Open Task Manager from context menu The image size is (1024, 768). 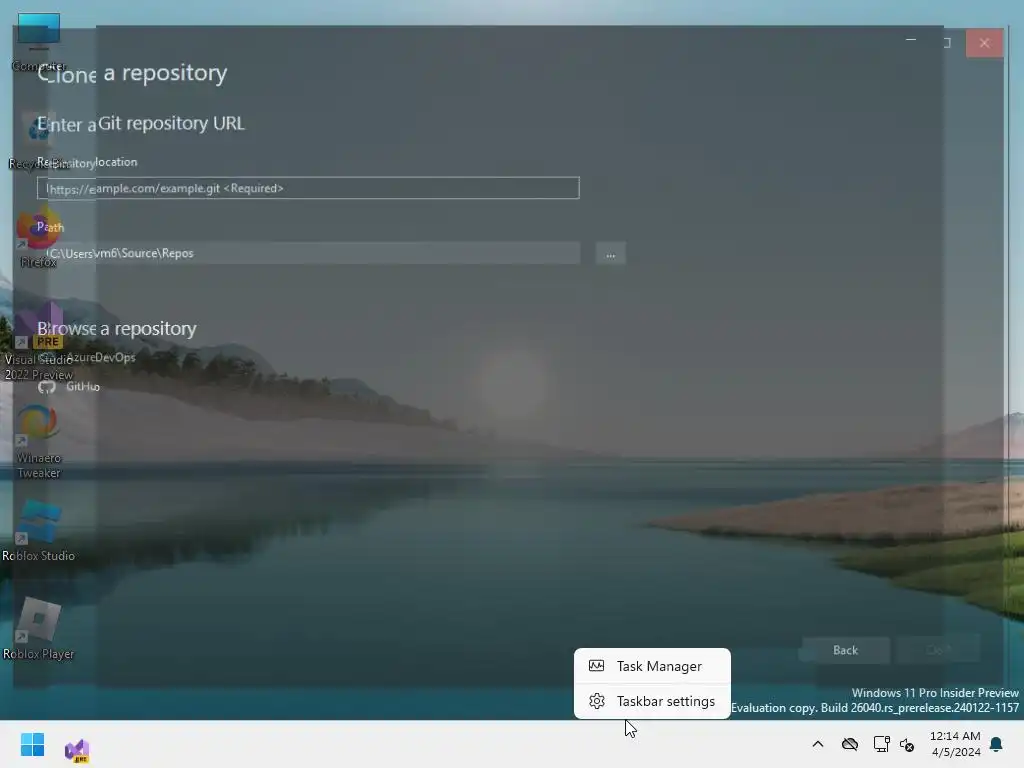point(652,666)
